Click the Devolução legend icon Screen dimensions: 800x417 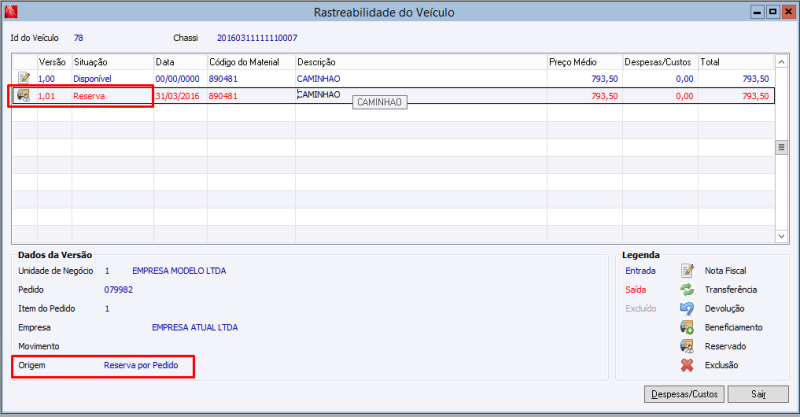687,308
